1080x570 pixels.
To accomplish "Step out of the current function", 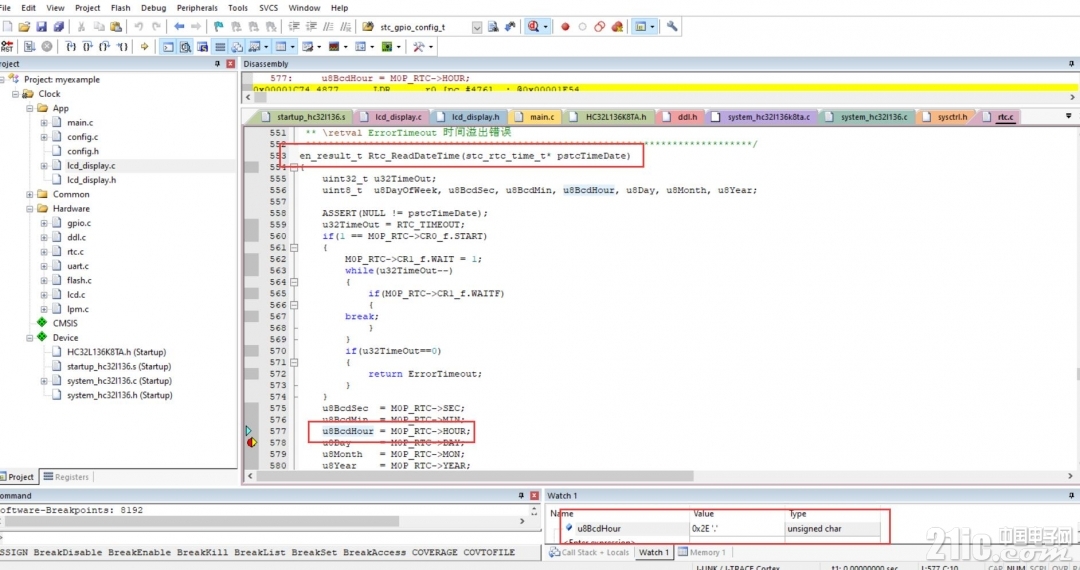I will (105, 47).
